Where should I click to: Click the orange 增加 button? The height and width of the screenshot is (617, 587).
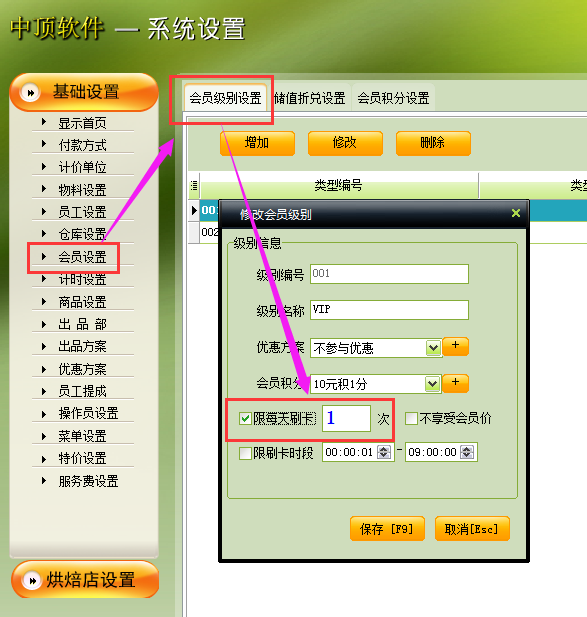tap(257, 143)
